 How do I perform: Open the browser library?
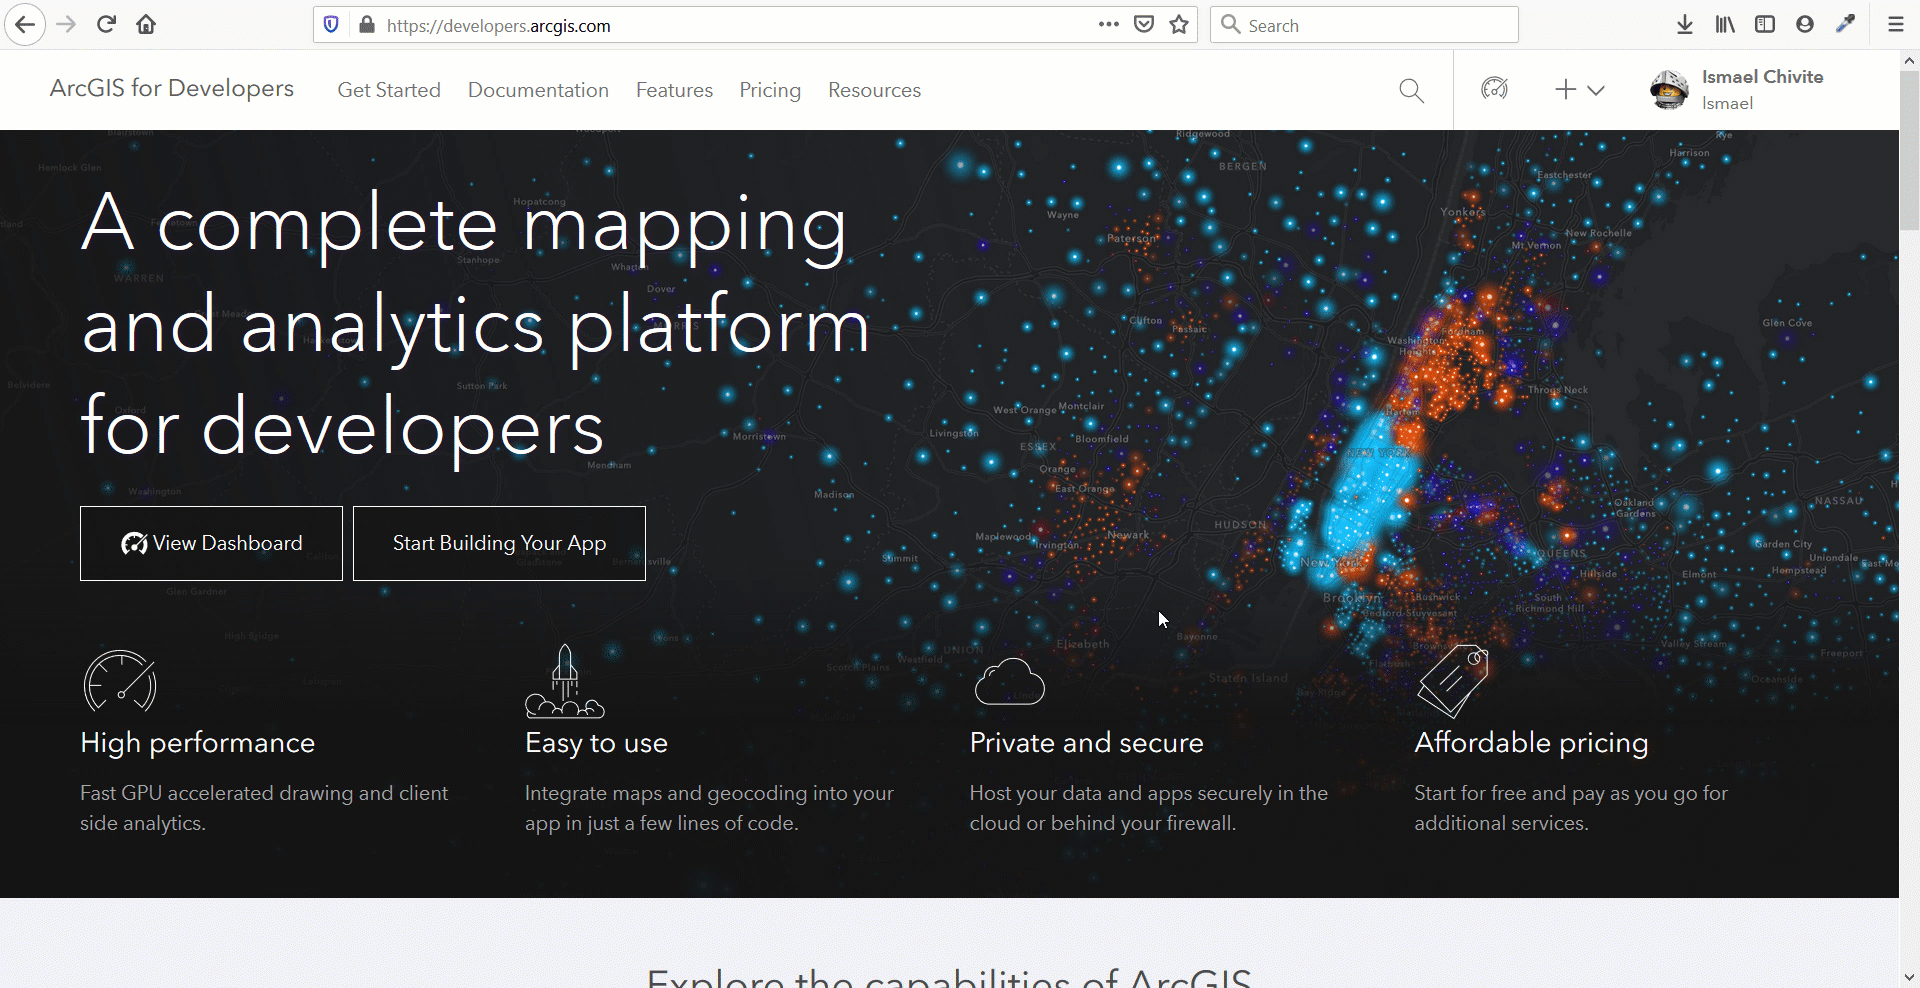1725,25
